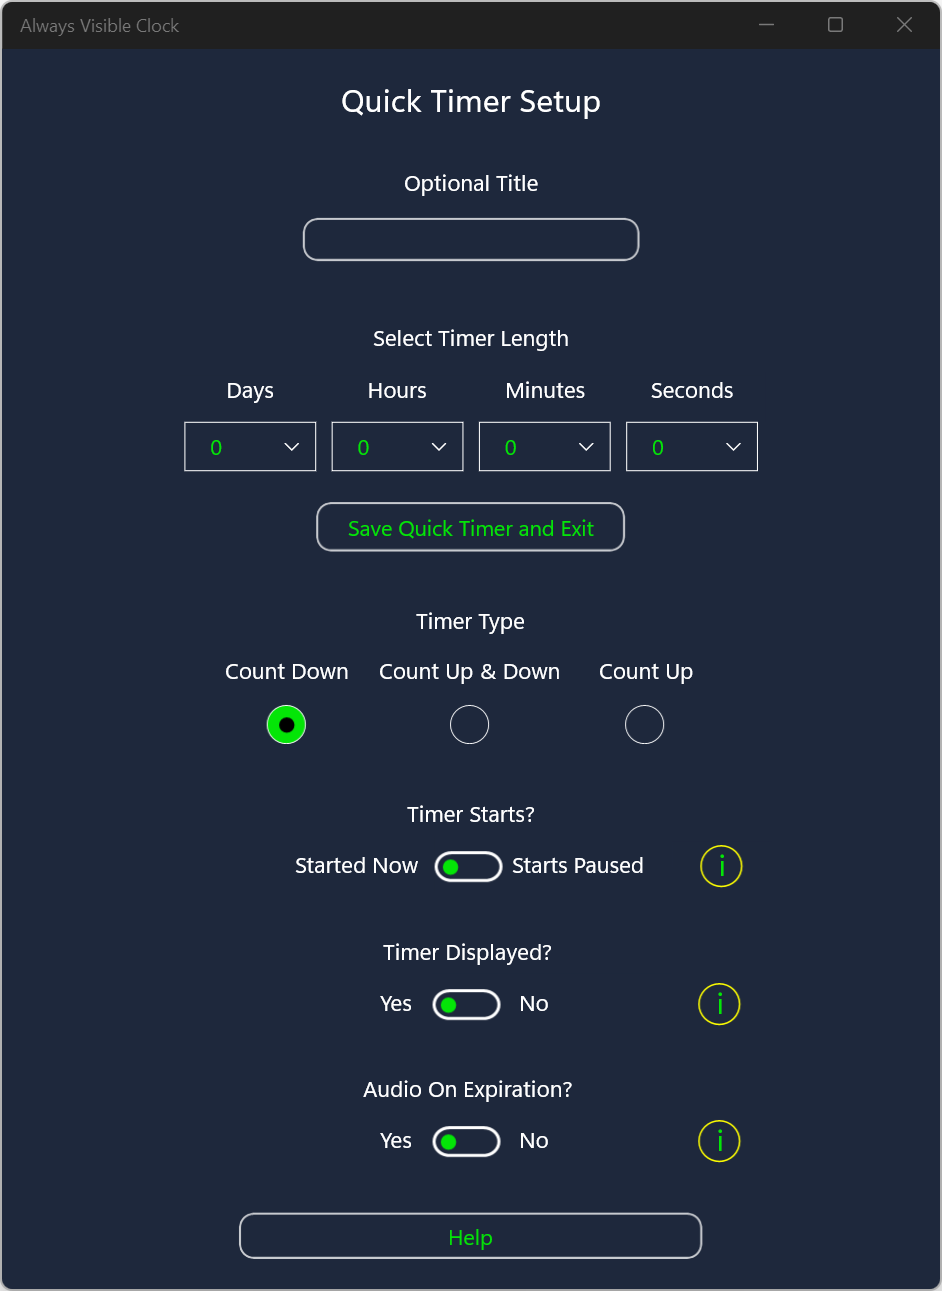Maximize the Always Visible Clock window
Screen dimensions: 942x1291
coord(836,25)
